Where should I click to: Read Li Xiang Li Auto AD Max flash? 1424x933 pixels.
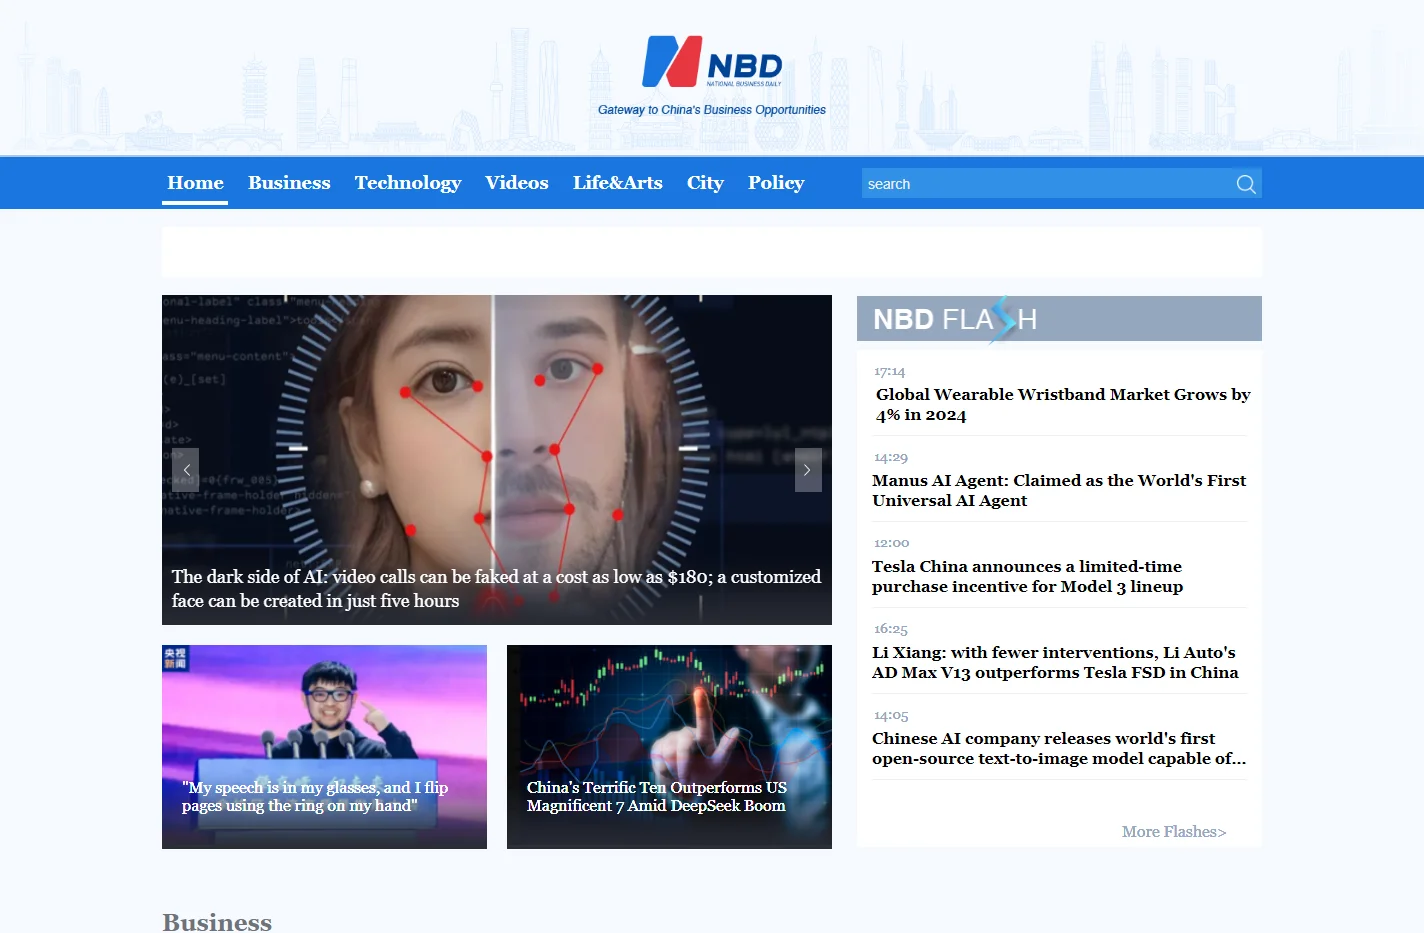(1055, 663)
